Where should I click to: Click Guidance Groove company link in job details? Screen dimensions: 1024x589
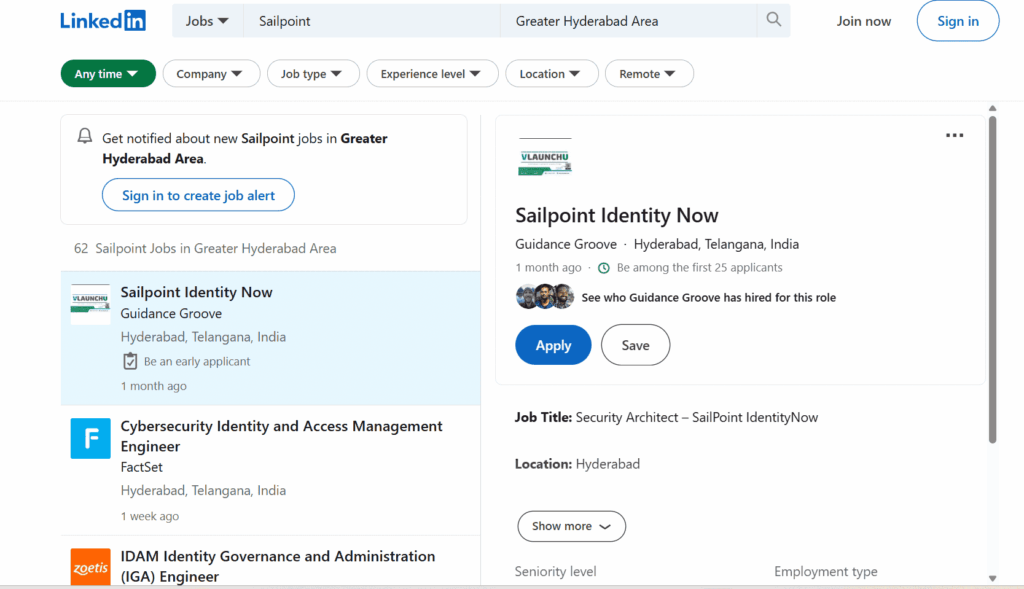pos(566,244)
